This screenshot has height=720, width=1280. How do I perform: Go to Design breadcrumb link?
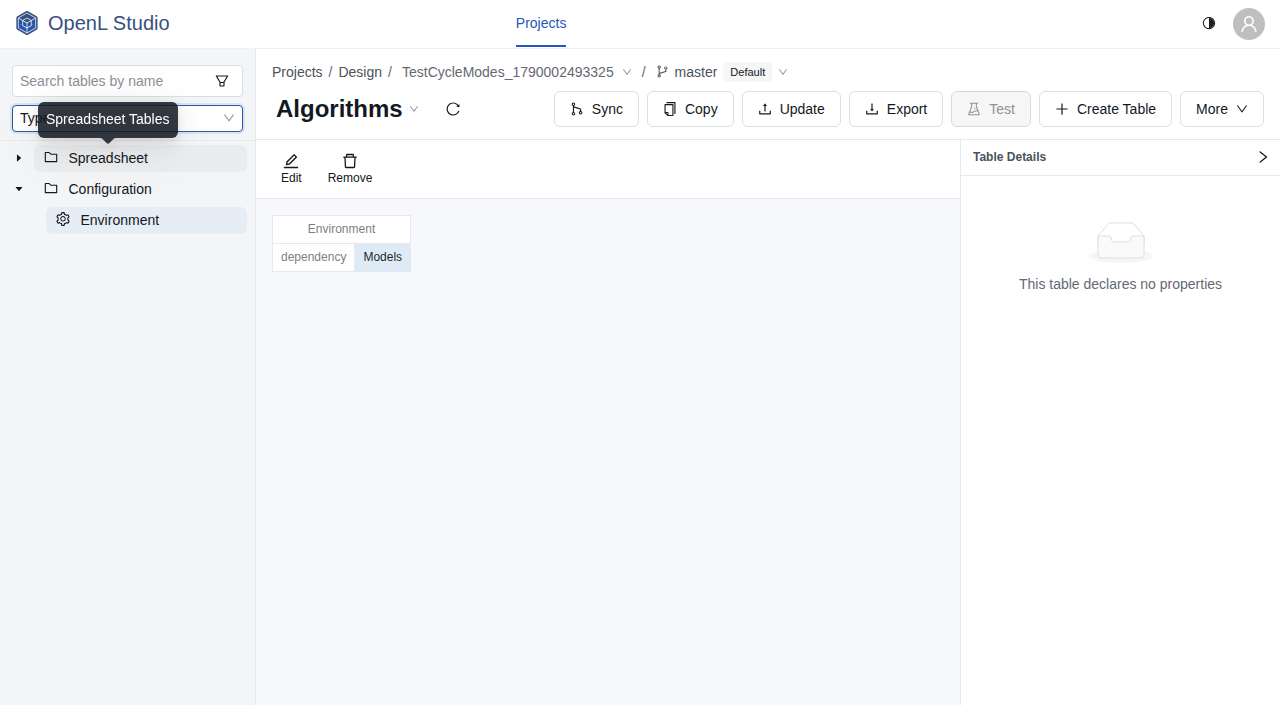(360, 72)
